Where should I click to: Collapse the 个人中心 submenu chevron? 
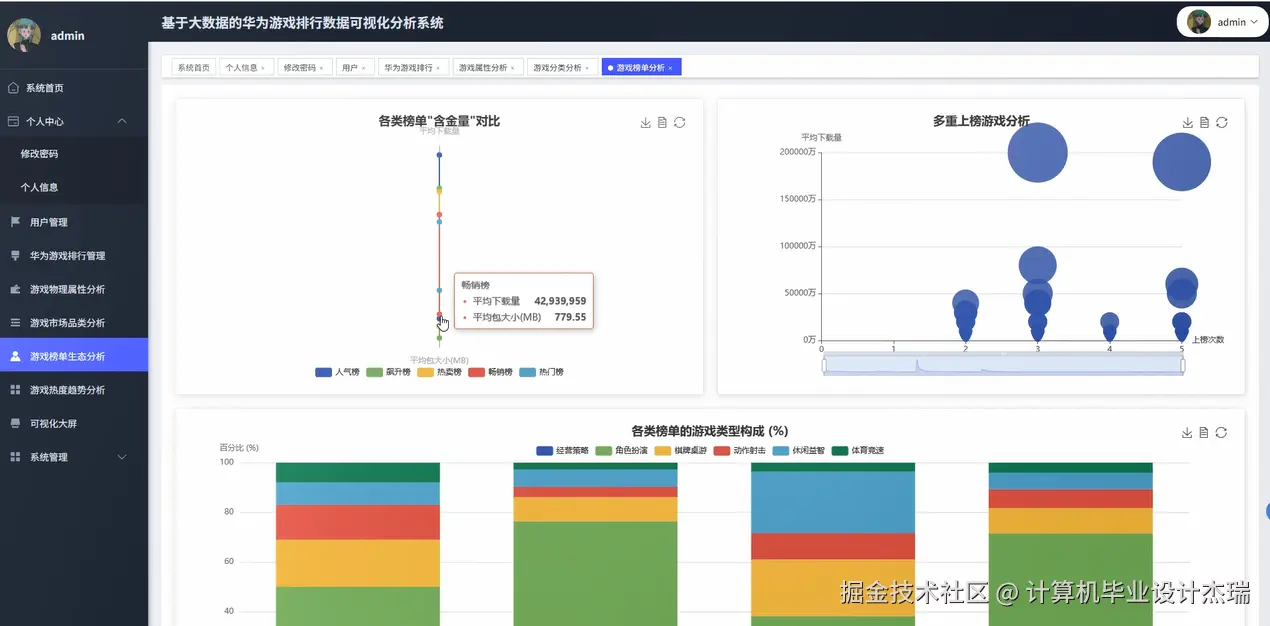(122, 121)
